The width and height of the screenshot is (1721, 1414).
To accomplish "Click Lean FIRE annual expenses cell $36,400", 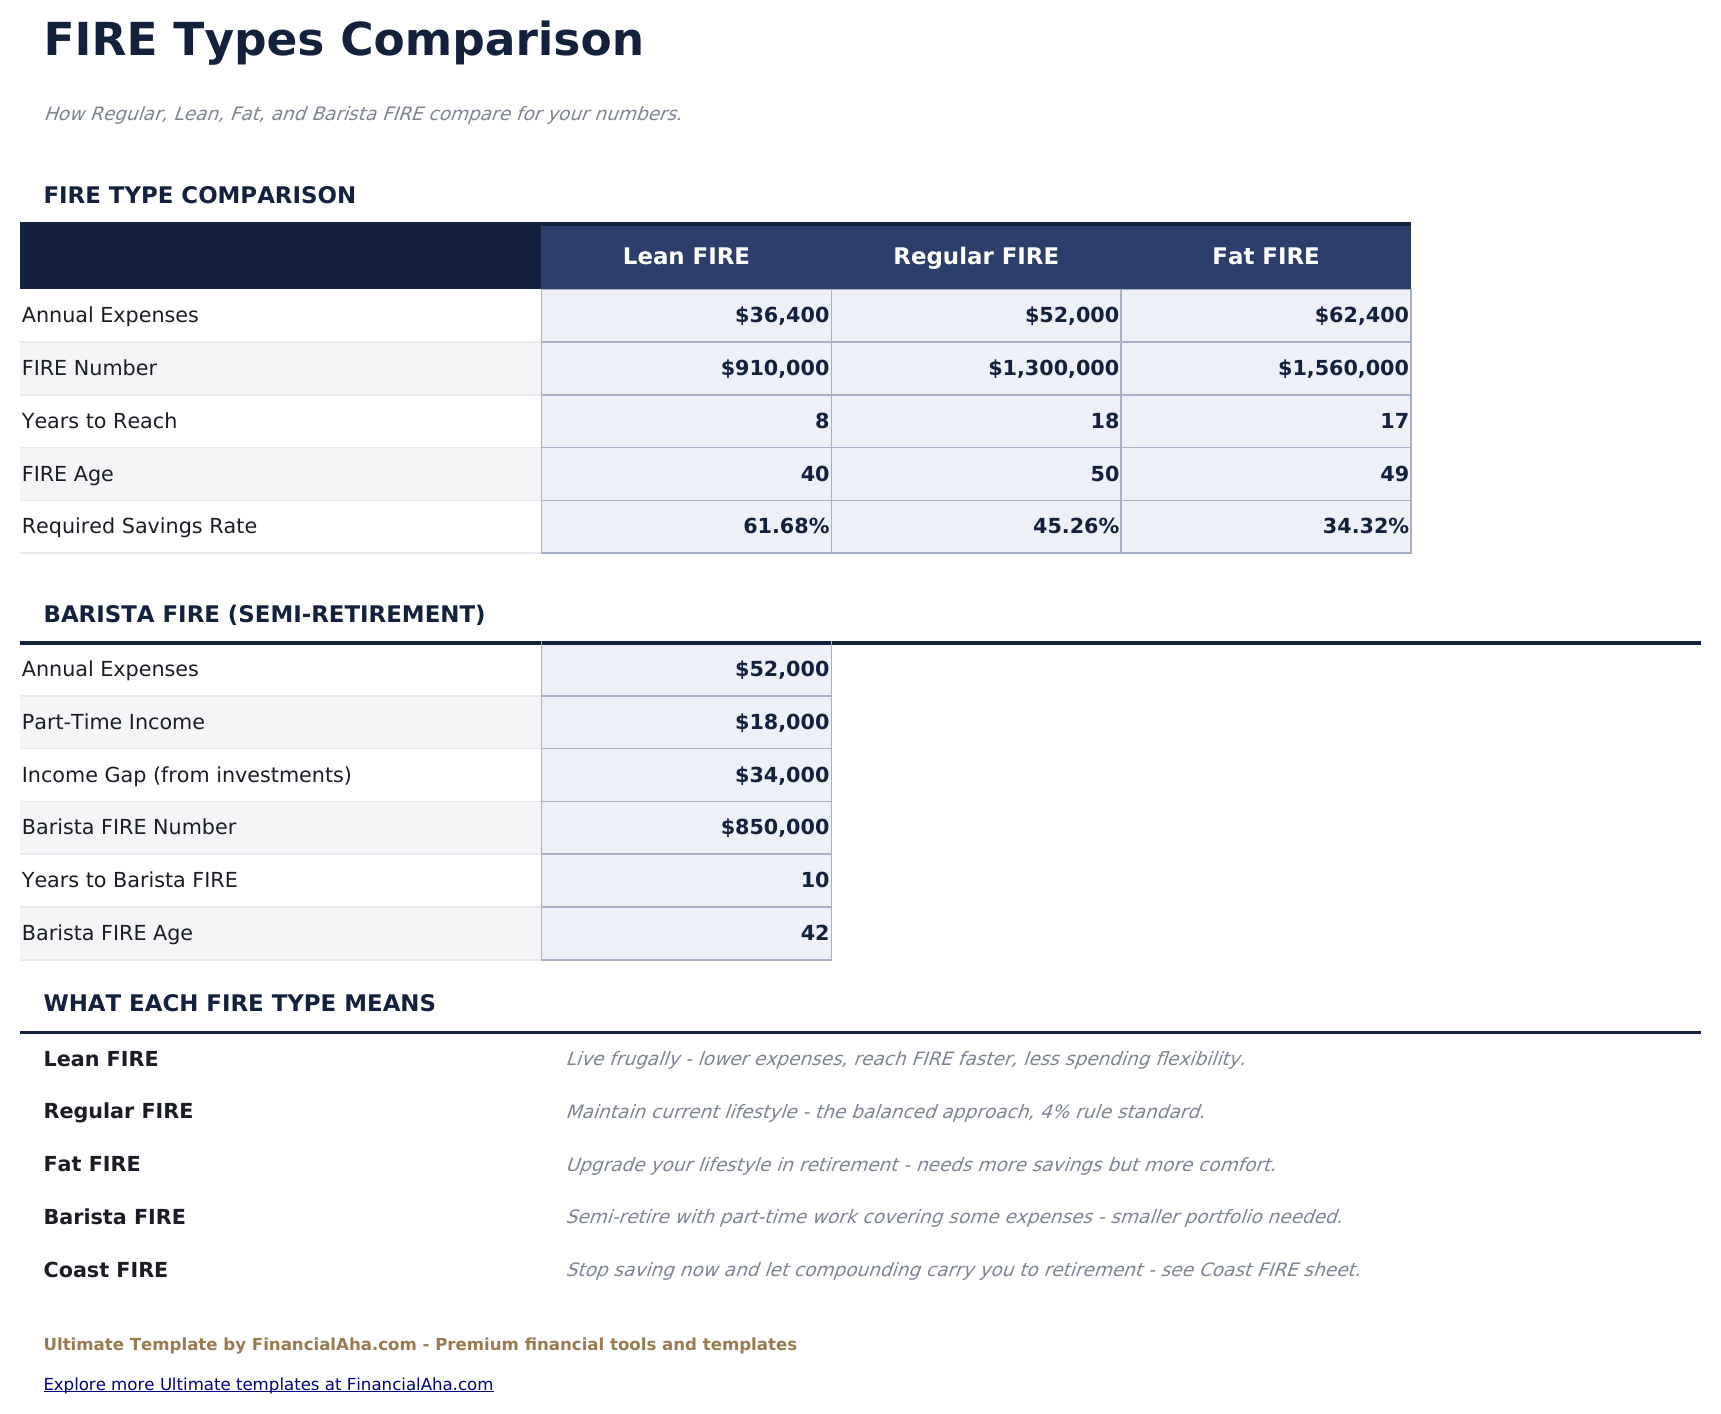I will click(686, 315).
